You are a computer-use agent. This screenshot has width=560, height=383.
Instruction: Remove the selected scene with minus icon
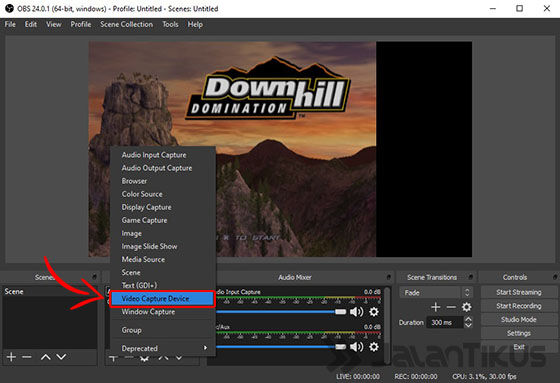[27, 357]
